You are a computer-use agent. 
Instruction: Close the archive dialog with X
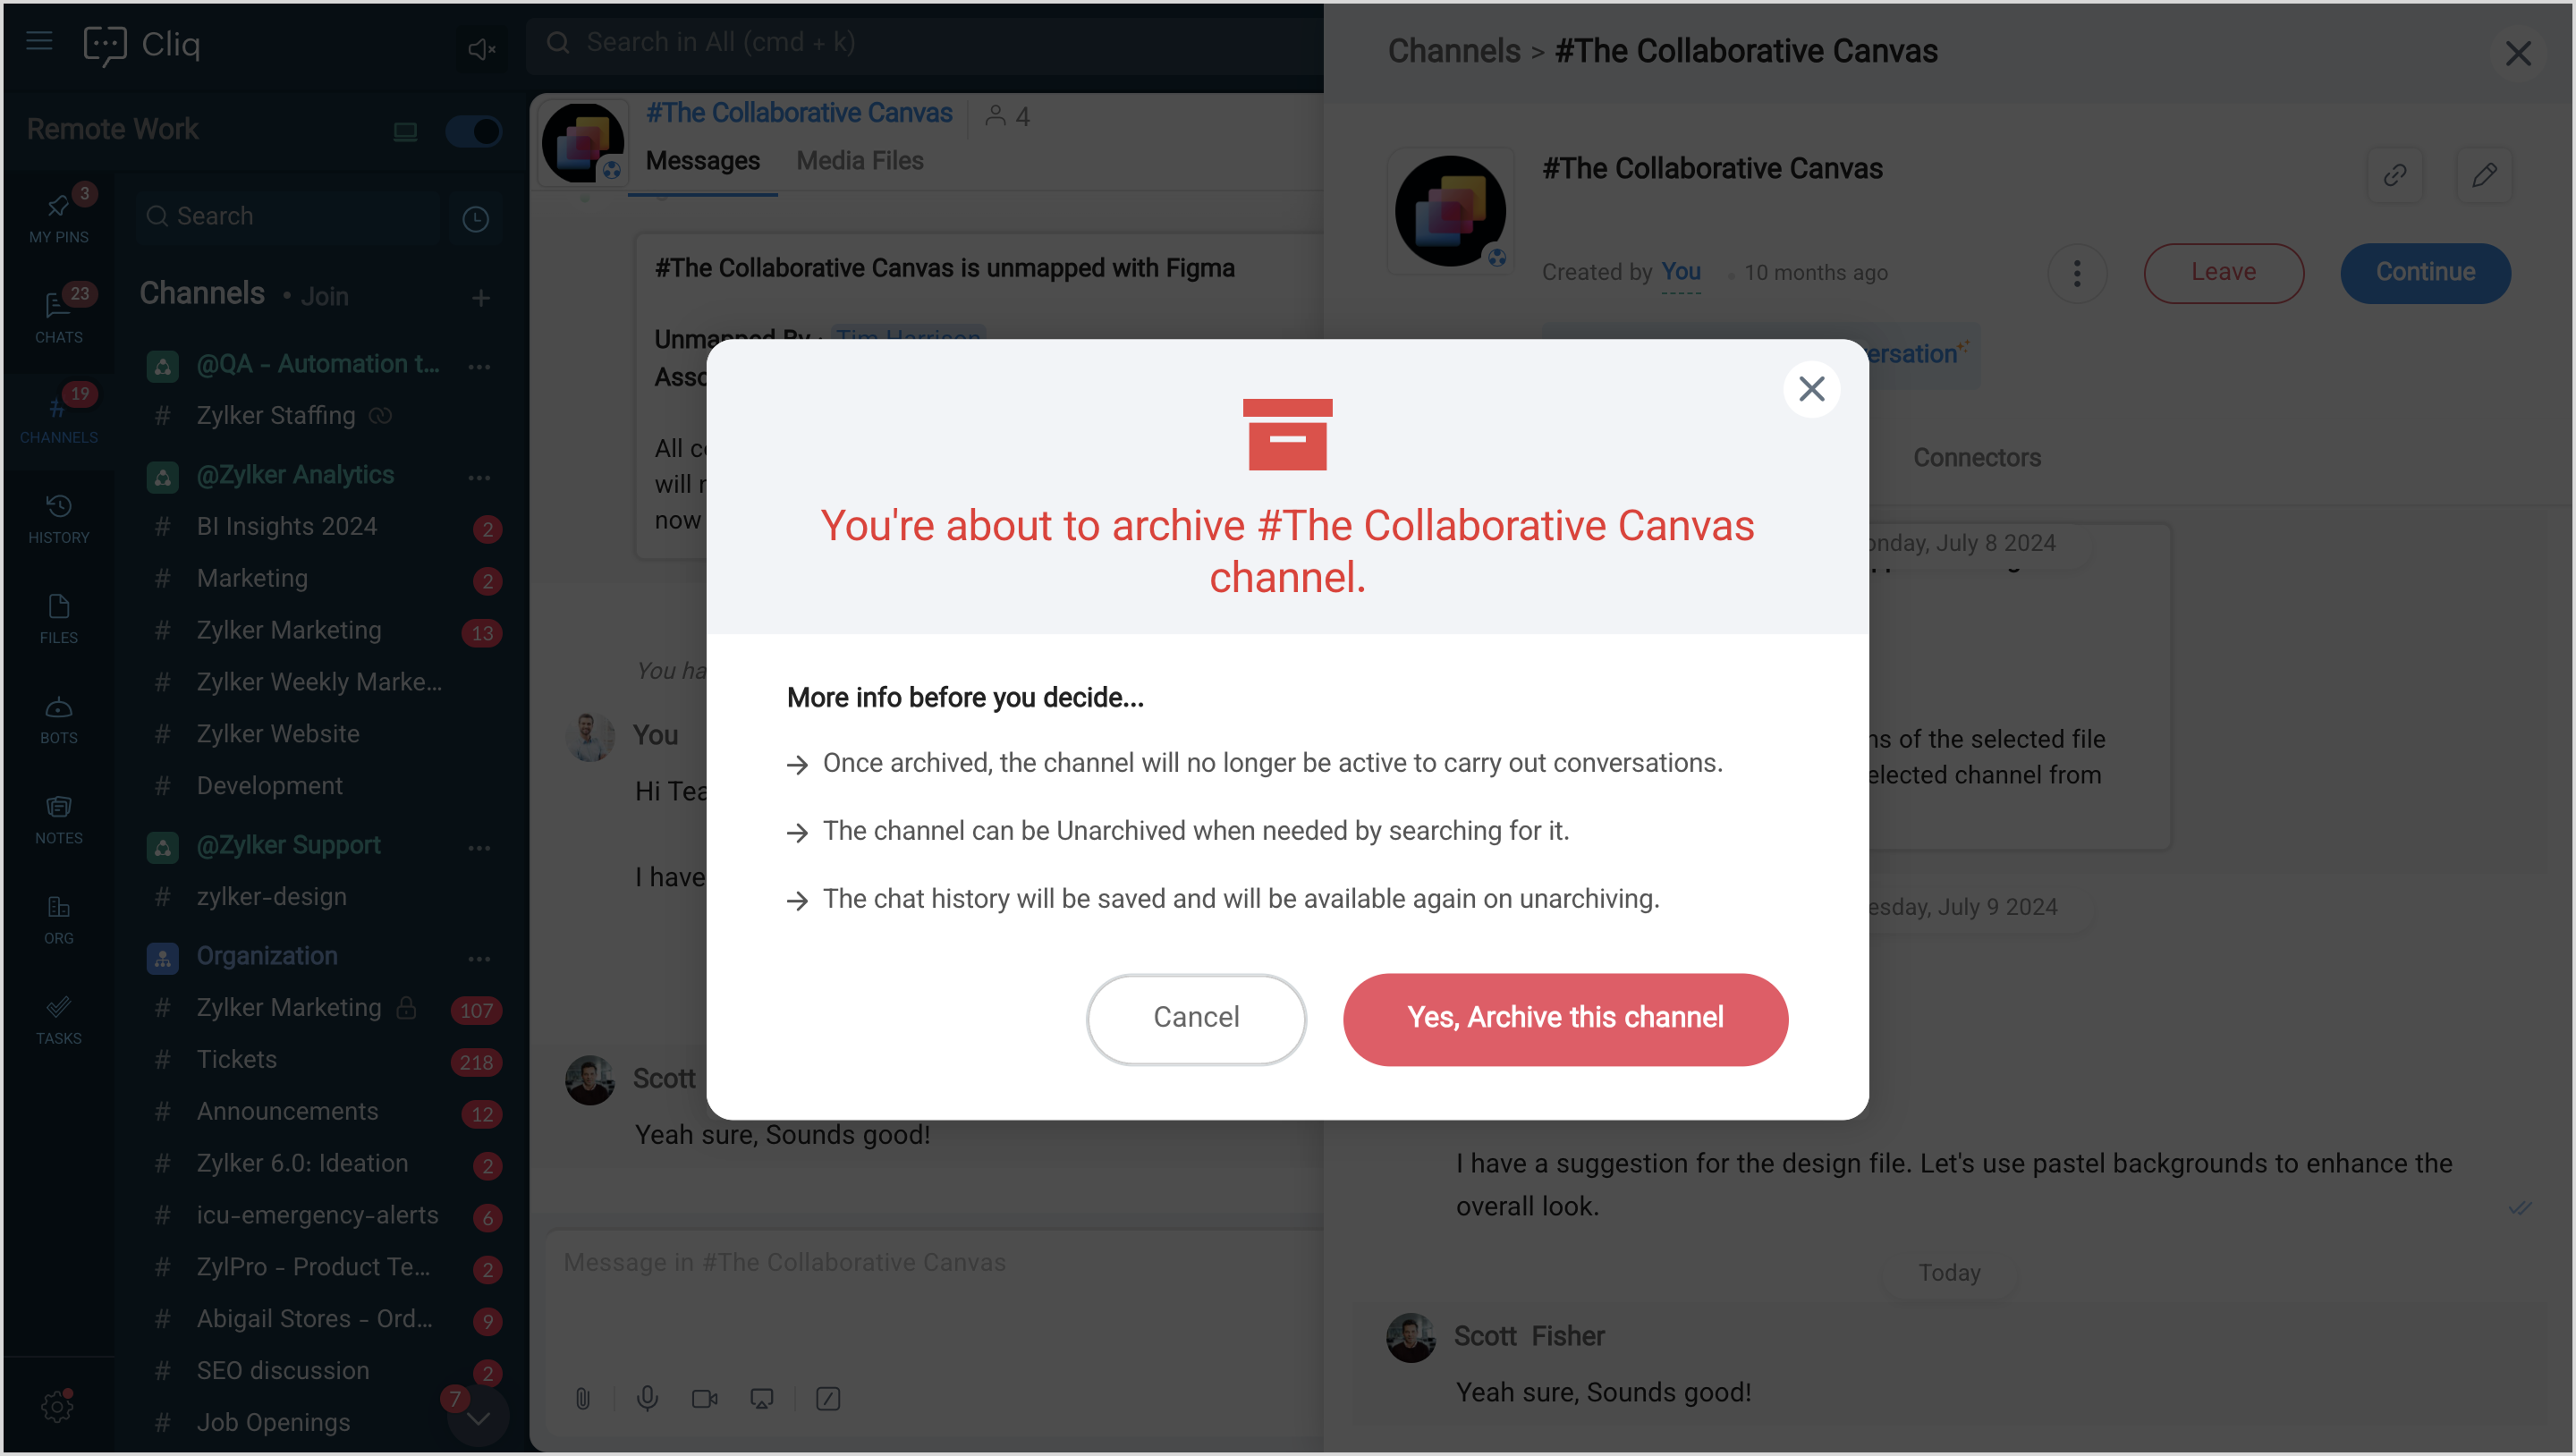(x=1811, y=388)
